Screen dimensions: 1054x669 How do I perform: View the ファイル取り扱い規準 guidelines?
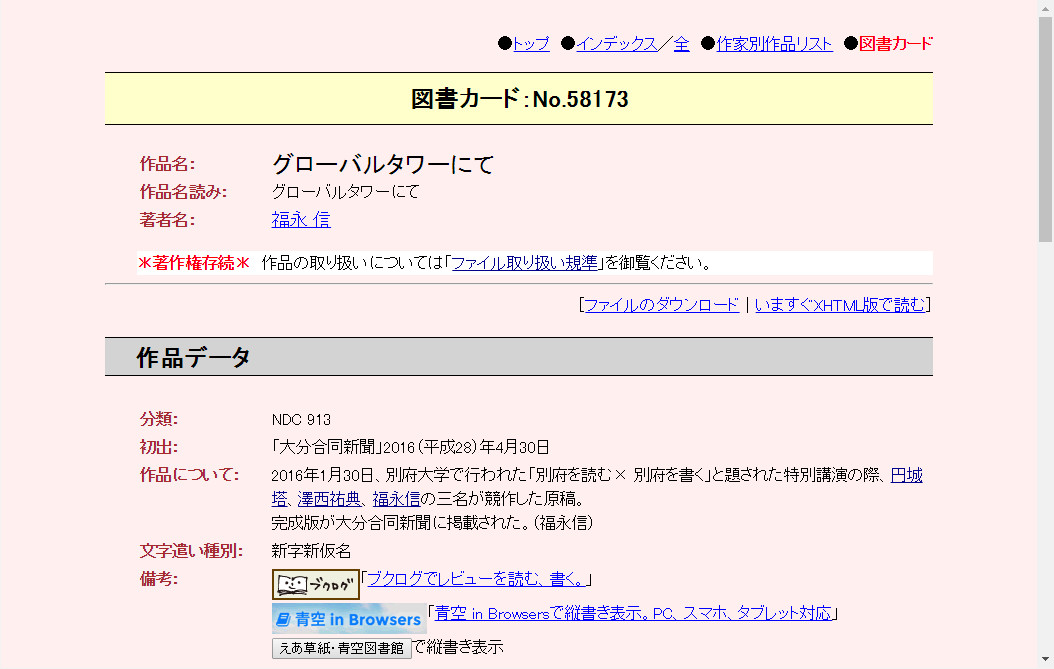(526, 265)
